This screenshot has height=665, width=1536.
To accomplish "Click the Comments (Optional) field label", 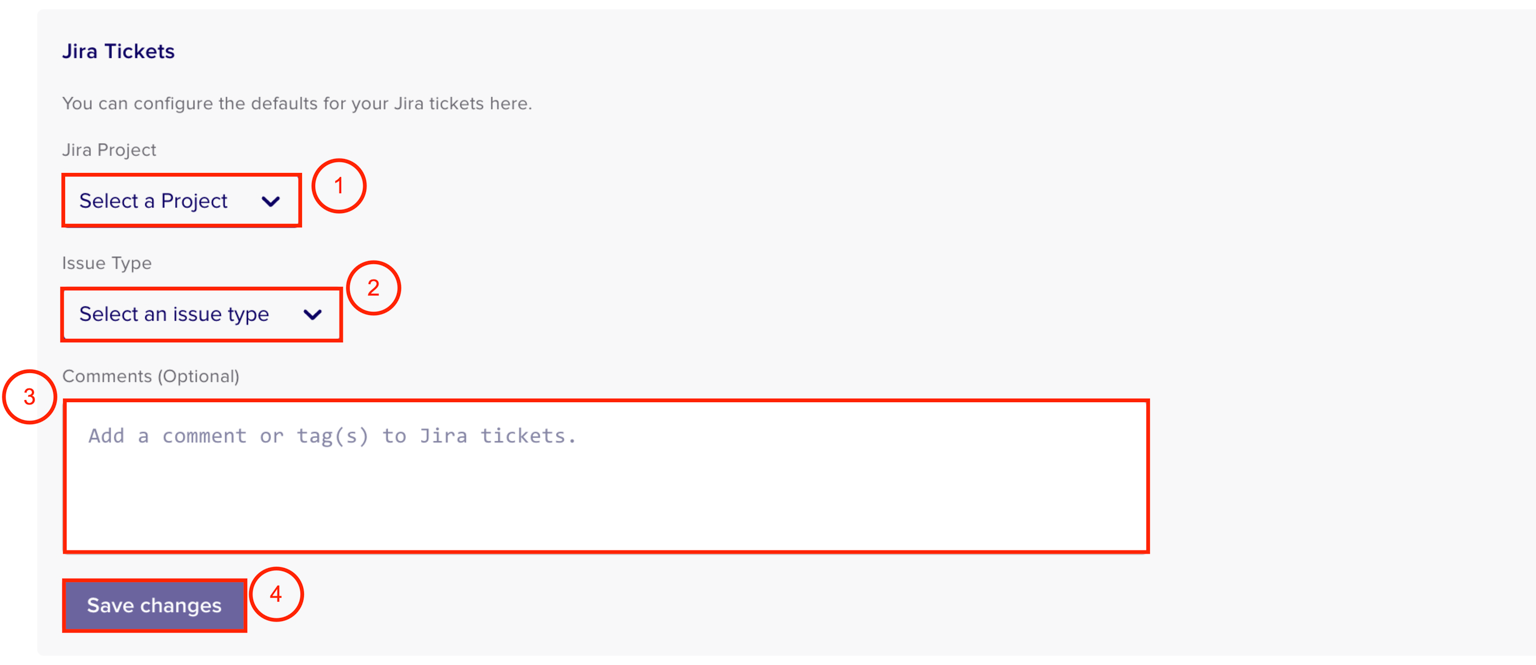I will (150, 376).
